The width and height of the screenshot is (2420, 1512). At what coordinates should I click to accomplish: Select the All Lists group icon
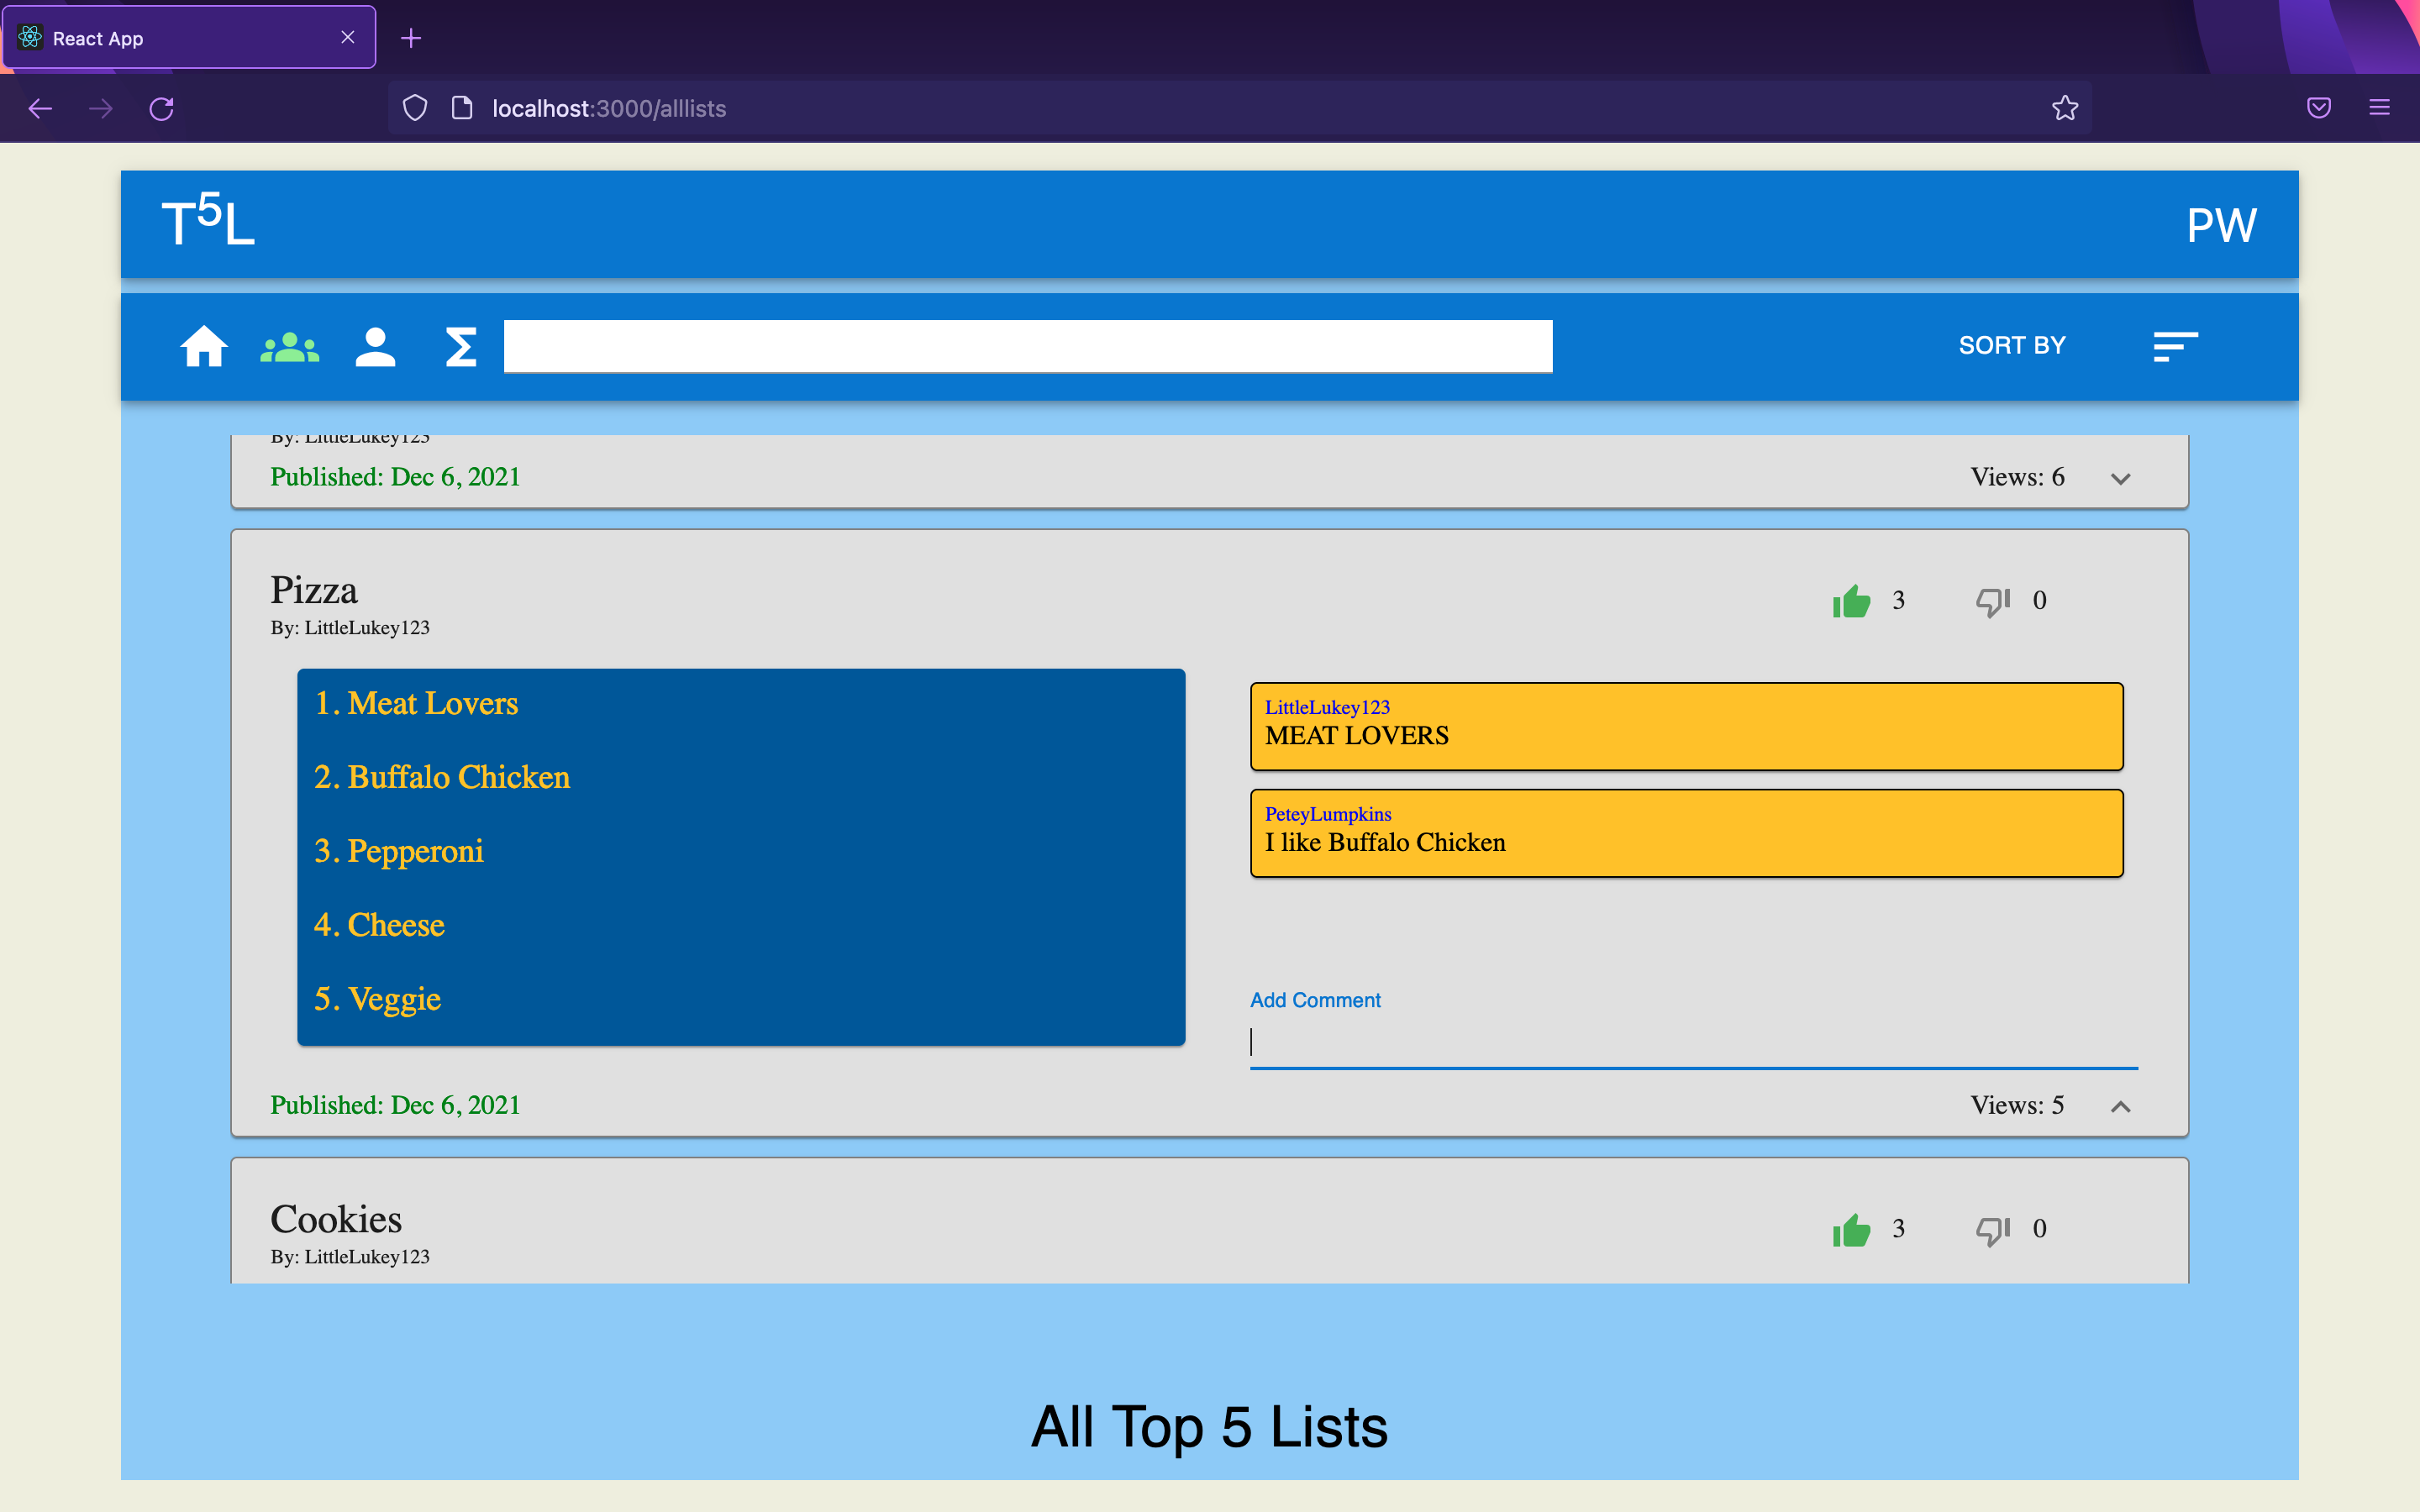click(x=290, y=347)
